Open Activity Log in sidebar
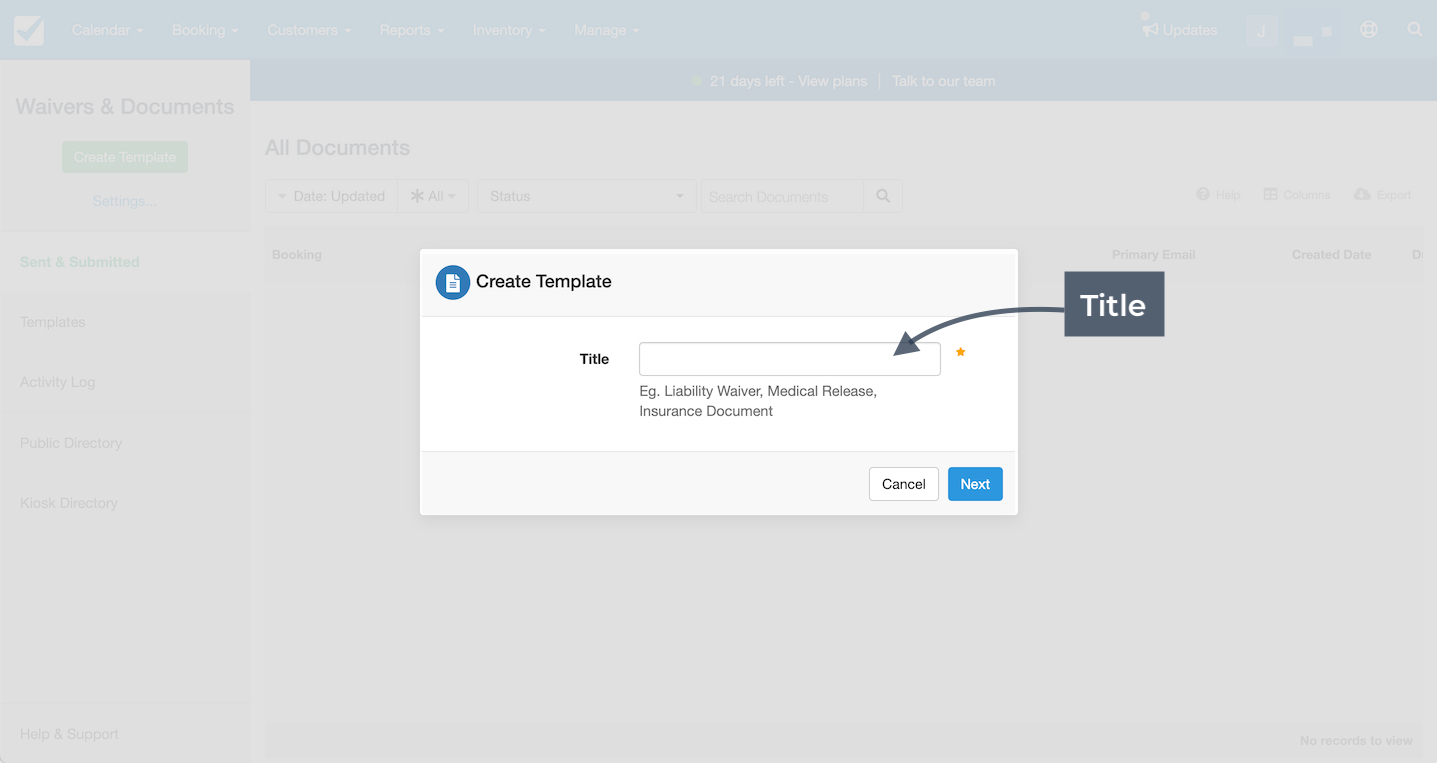This screenshot has width=1437, height=763. pos(58,382)
